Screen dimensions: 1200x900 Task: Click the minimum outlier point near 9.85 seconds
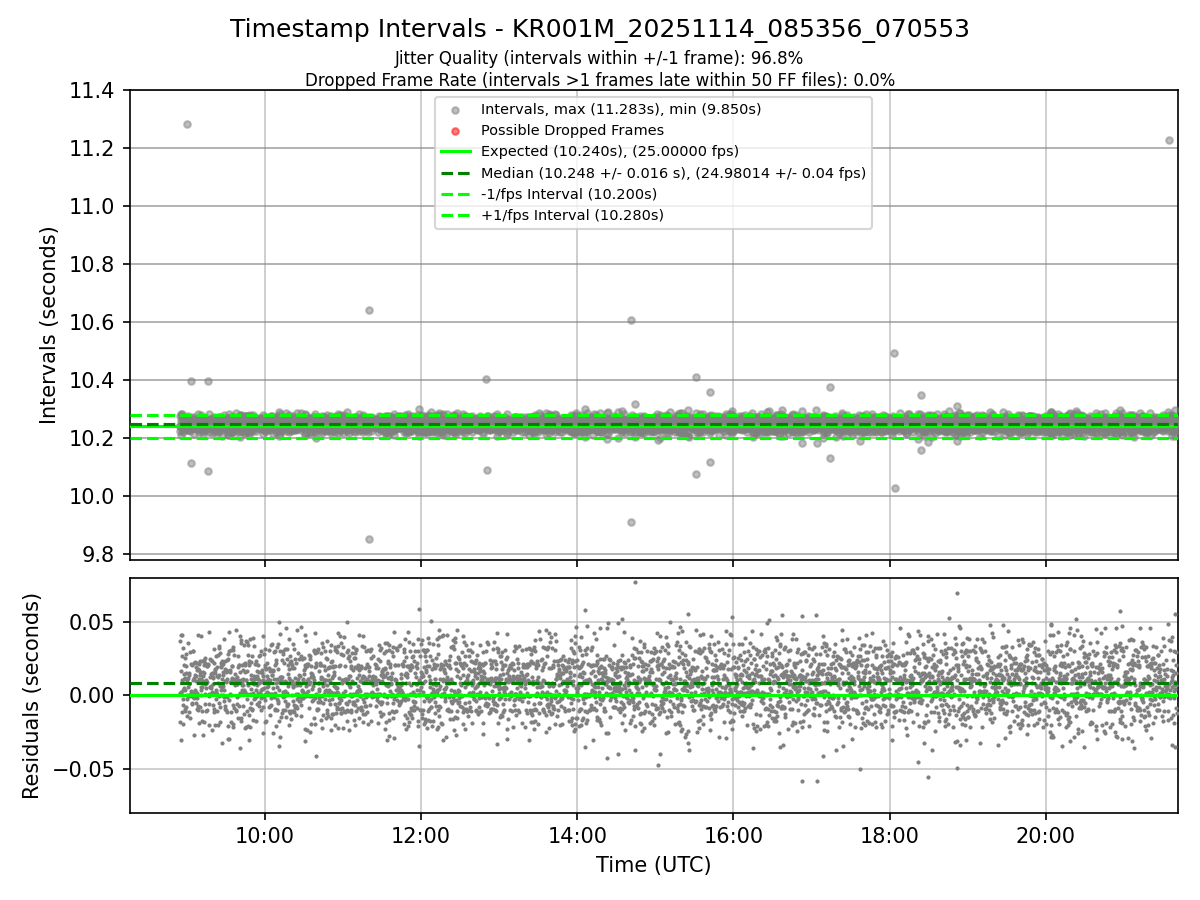tap(369, 539)
